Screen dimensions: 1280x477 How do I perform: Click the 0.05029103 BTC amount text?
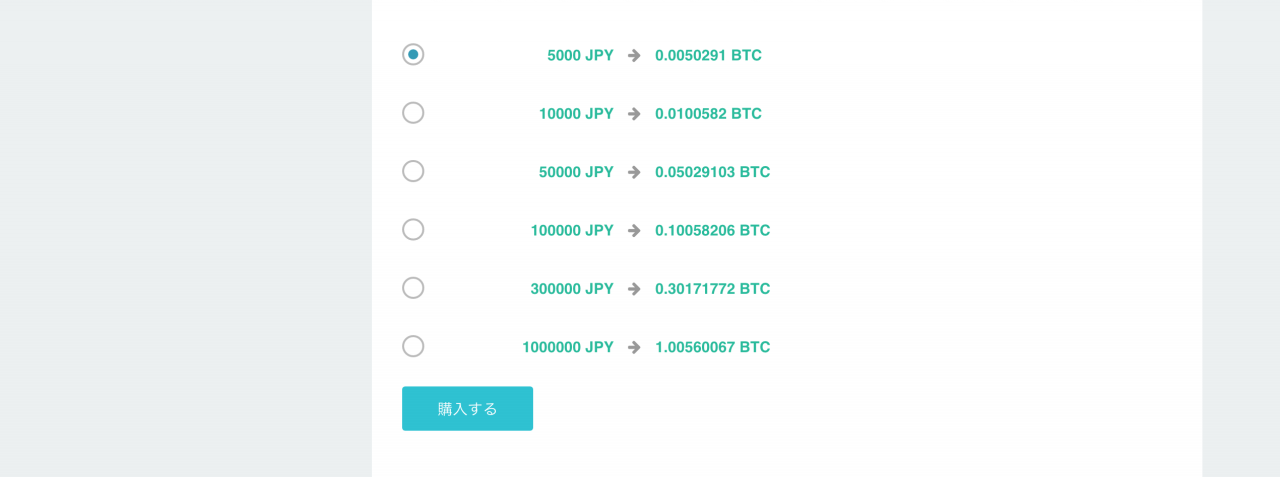pos(712,172)
